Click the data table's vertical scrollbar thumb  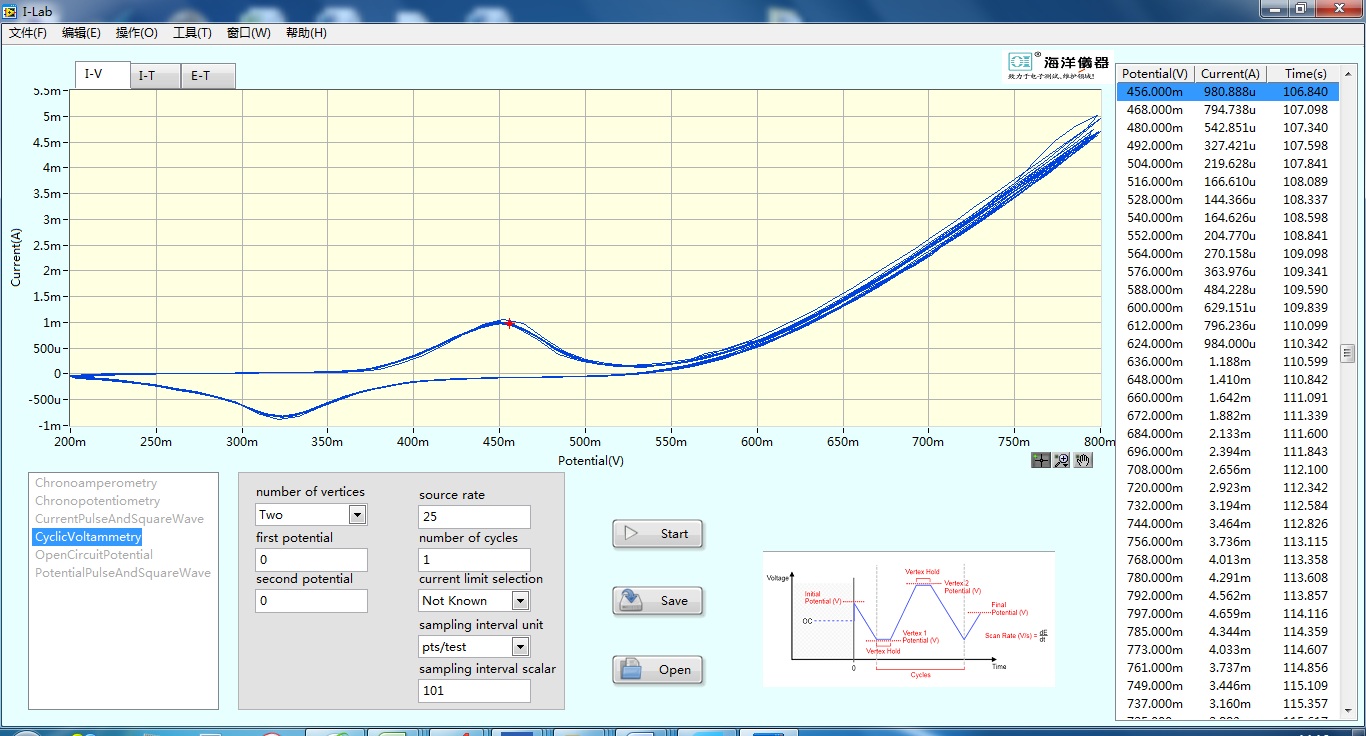coord(1347,353)
